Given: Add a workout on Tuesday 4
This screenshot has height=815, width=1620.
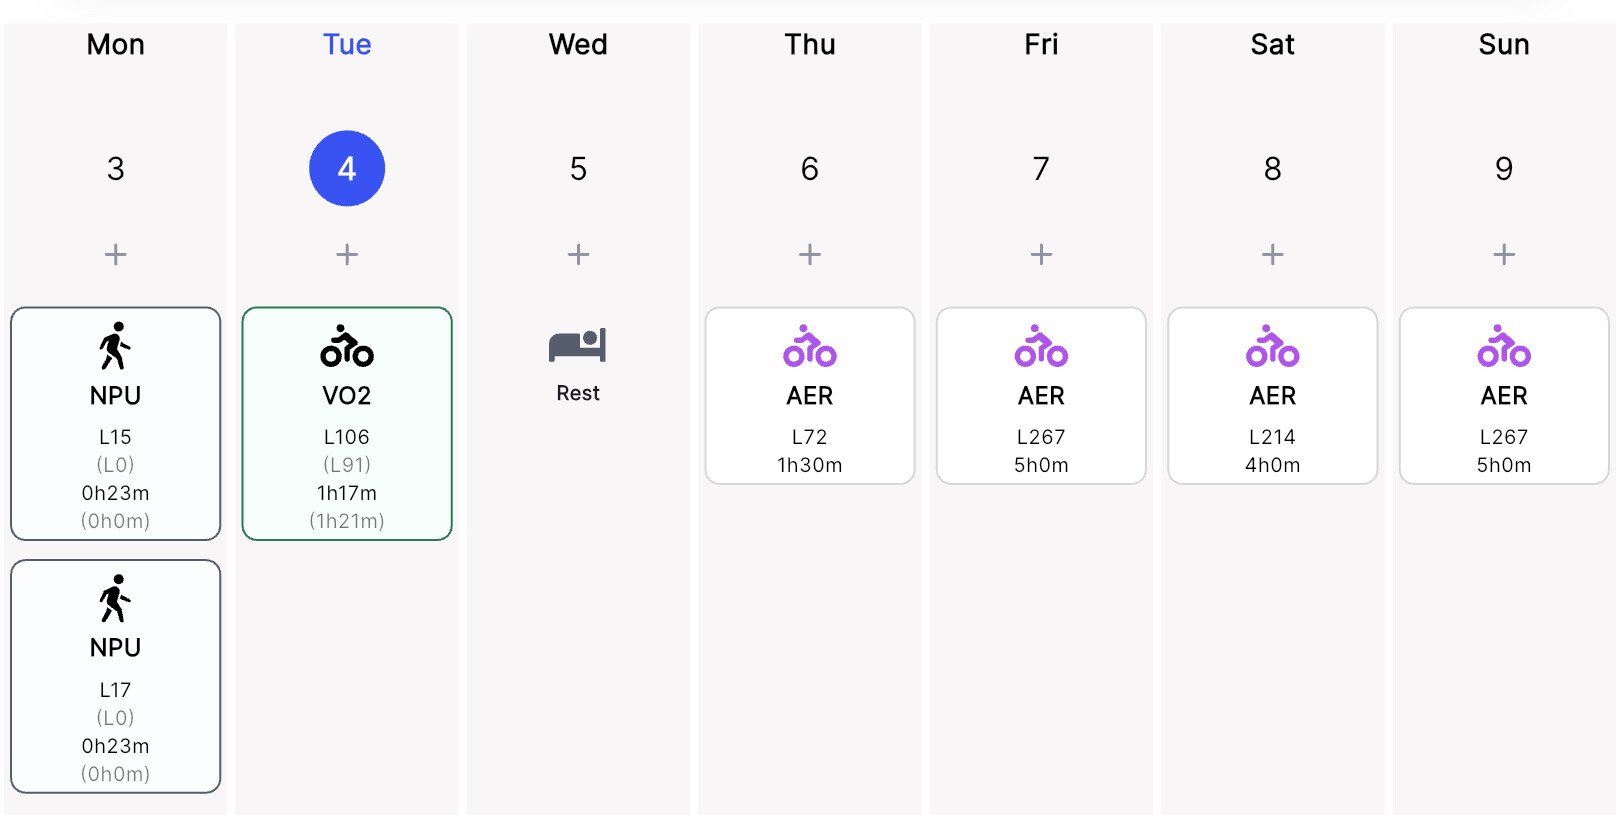Looking at the screenshot, I should click(x=347, y=255).
